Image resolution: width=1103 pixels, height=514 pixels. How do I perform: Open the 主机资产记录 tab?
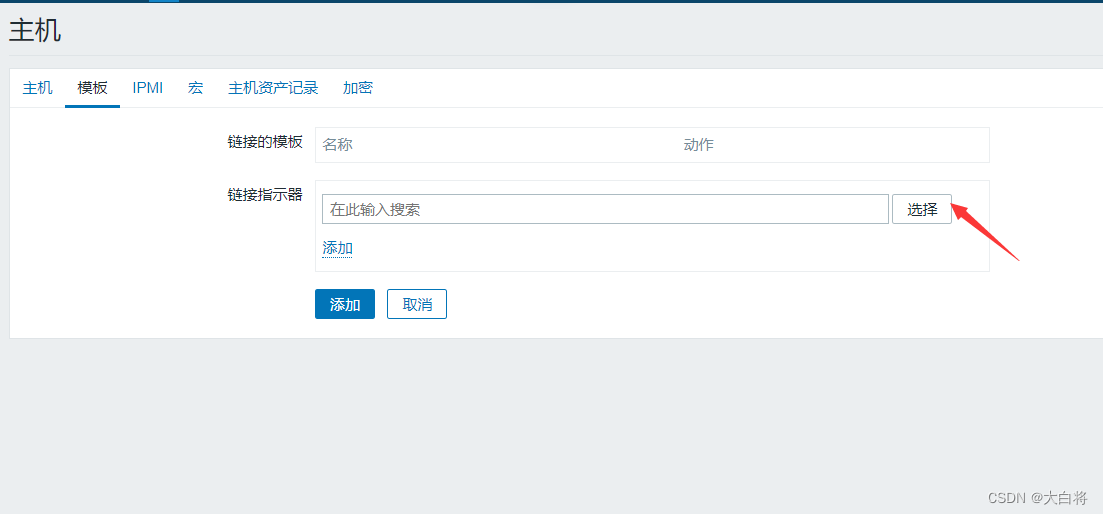tap(273, 88)
